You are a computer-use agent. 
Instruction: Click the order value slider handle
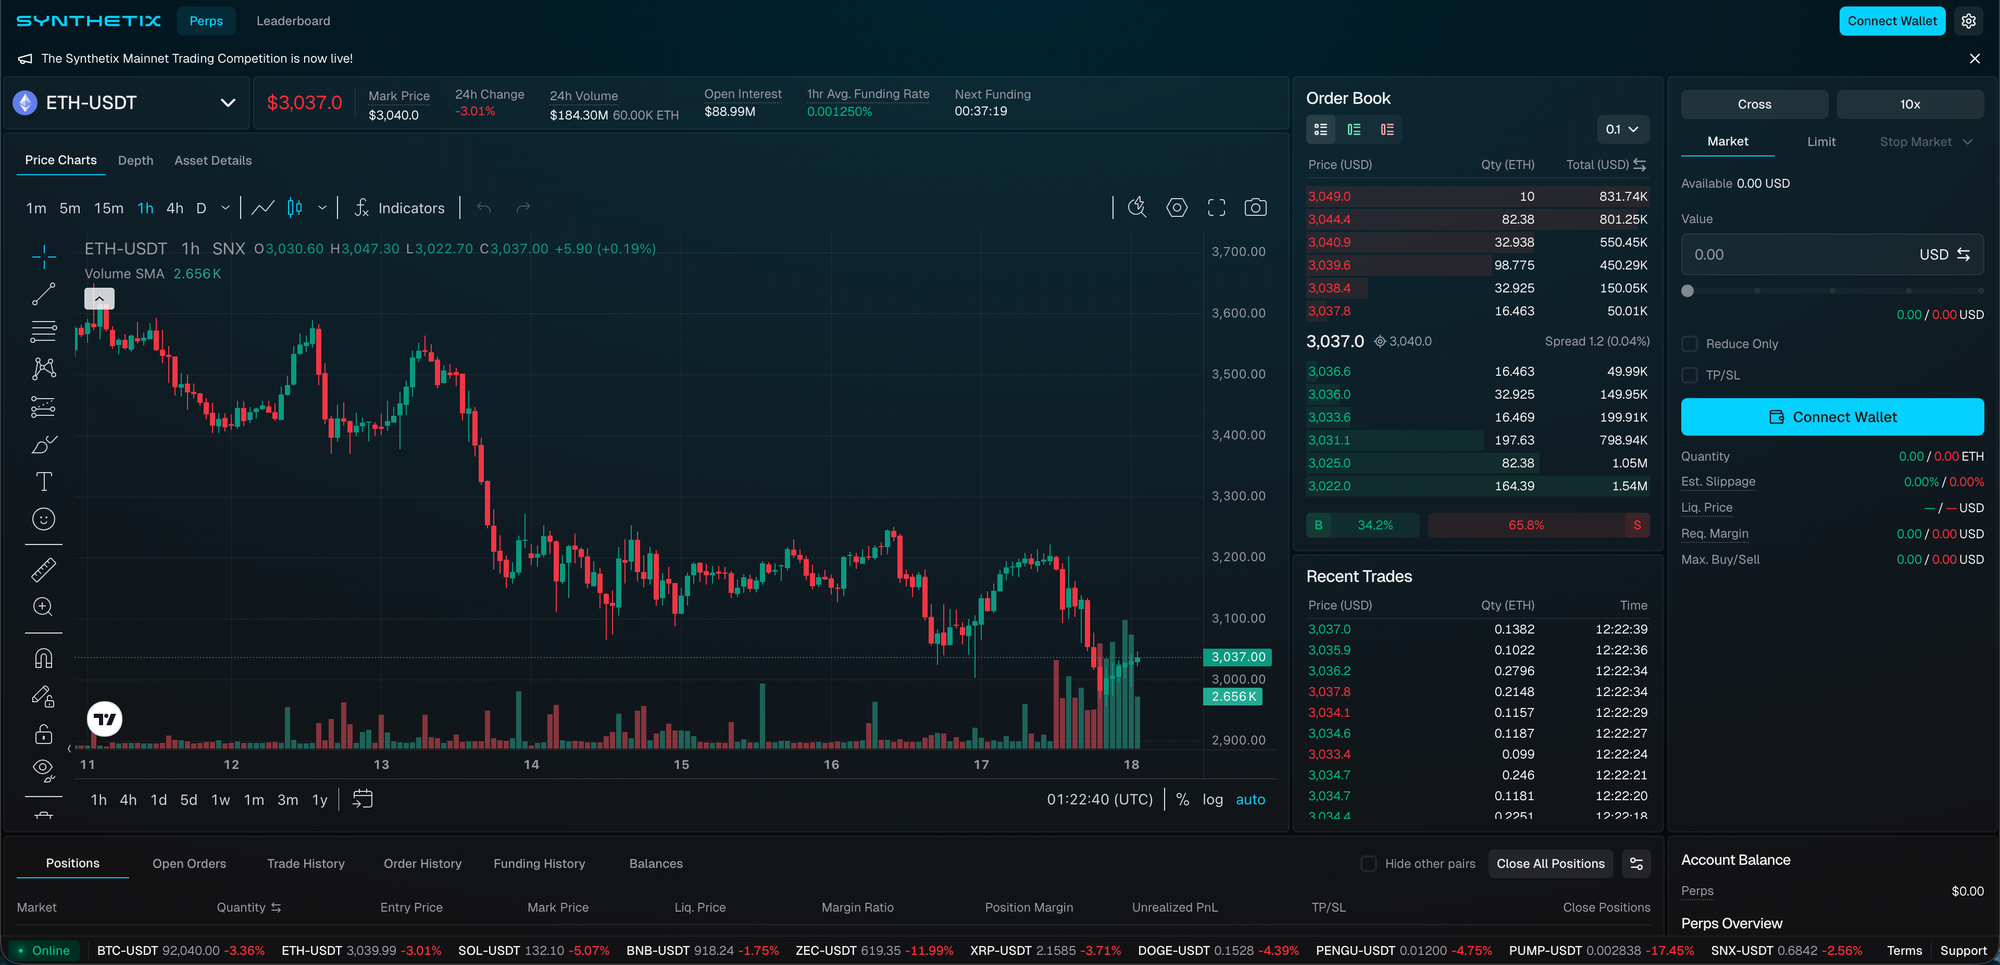pyautogui.click(x=1688, y=291)
